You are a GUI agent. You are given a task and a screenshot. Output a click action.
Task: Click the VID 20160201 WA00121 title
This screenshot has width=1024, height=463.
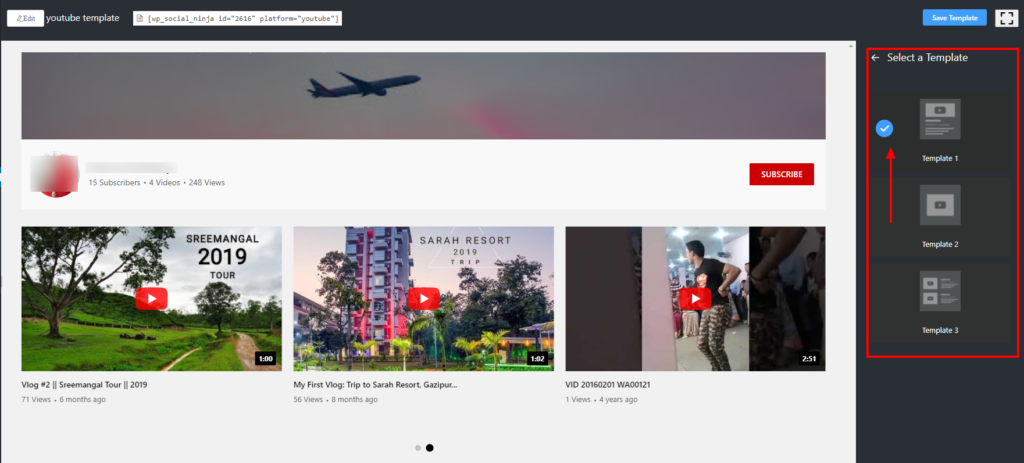click(x=613, y=384)
